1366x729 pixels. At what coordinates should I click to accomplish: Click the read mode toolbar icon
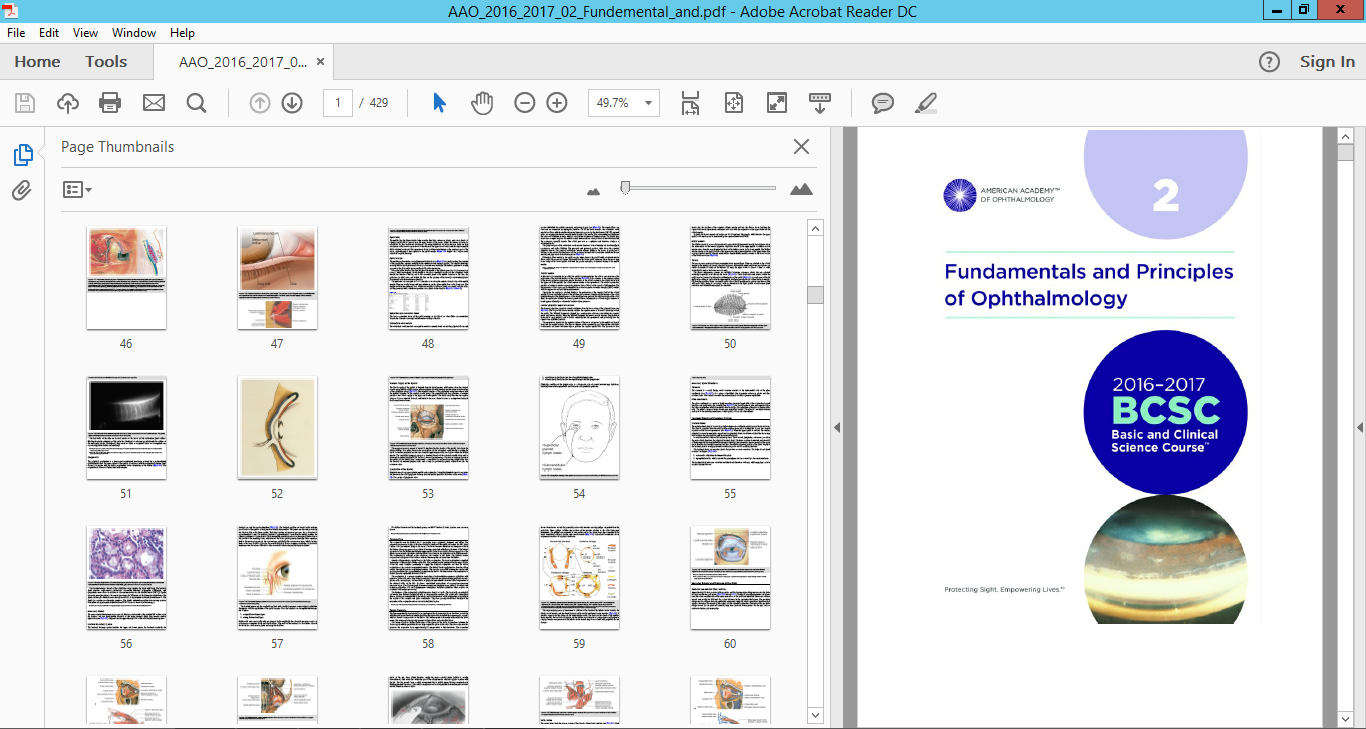820,103
